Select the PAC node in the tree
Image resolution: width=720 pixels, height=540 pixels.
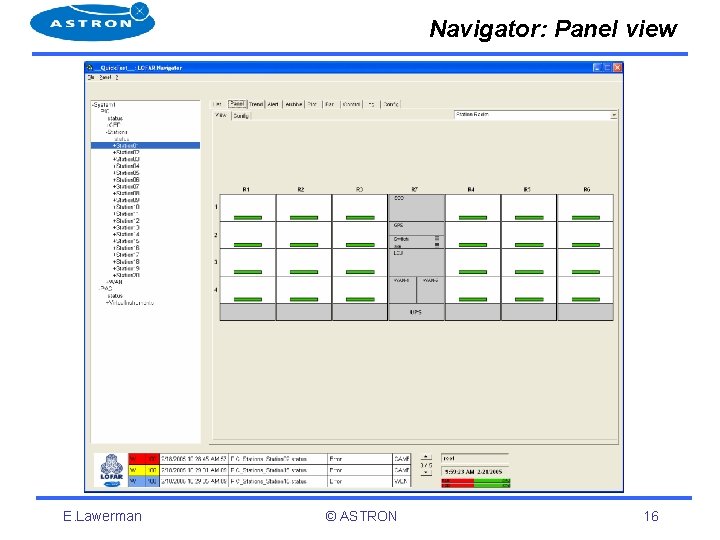[x=107, y=289]
